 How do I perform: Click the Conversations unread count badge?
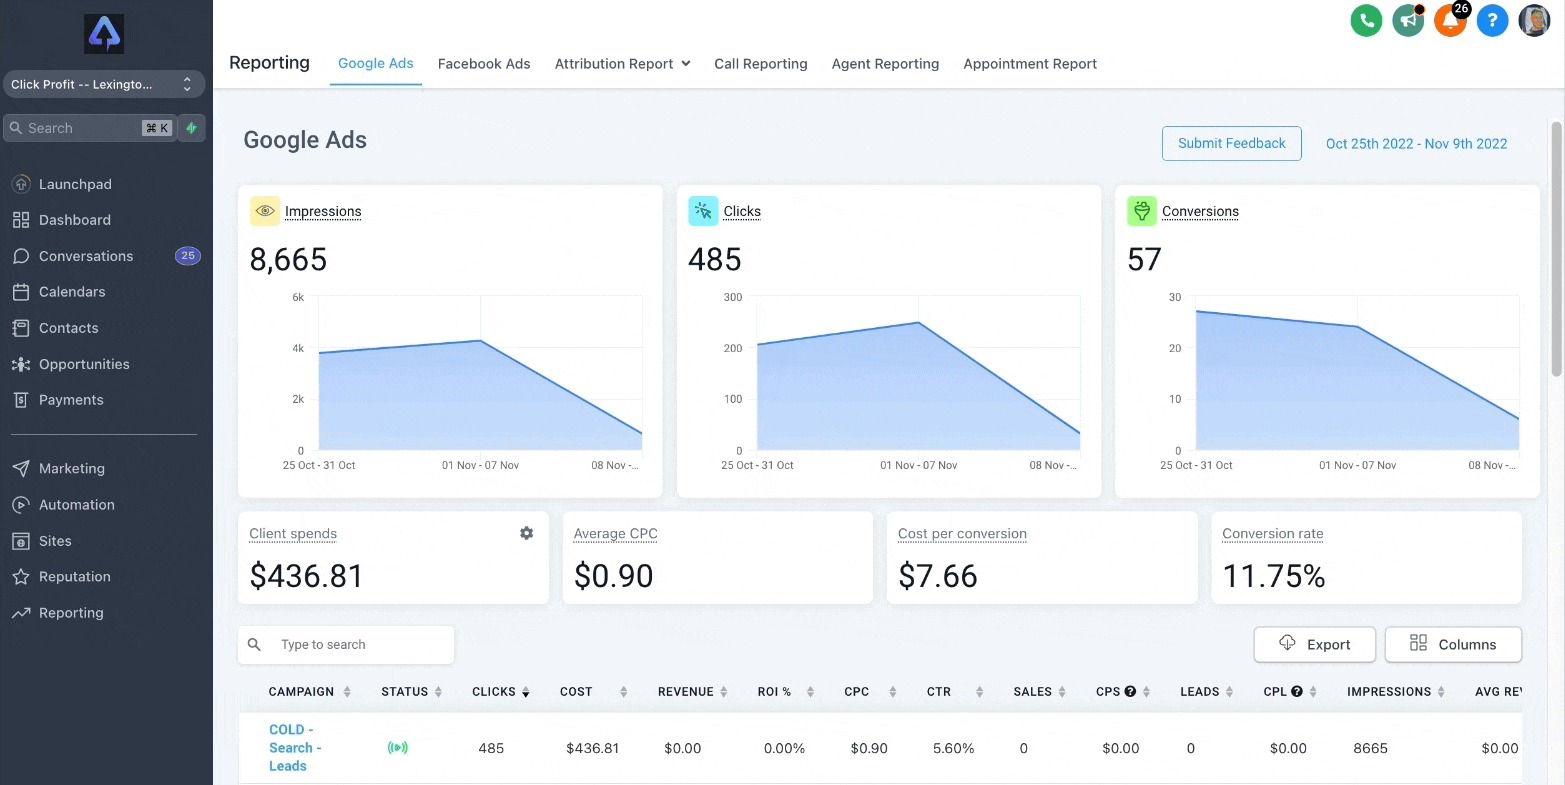[x=187, y=256]
